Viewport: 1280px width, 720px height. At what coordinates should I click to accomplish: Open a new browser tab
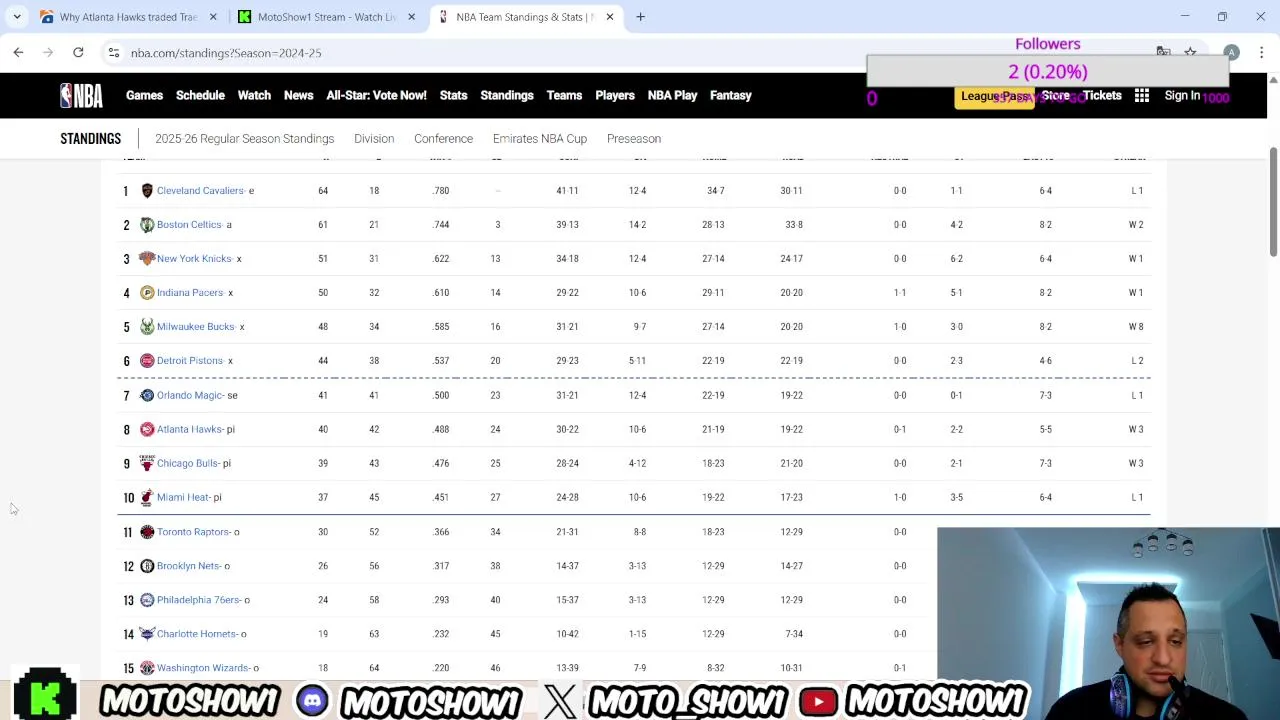(640, 16)
